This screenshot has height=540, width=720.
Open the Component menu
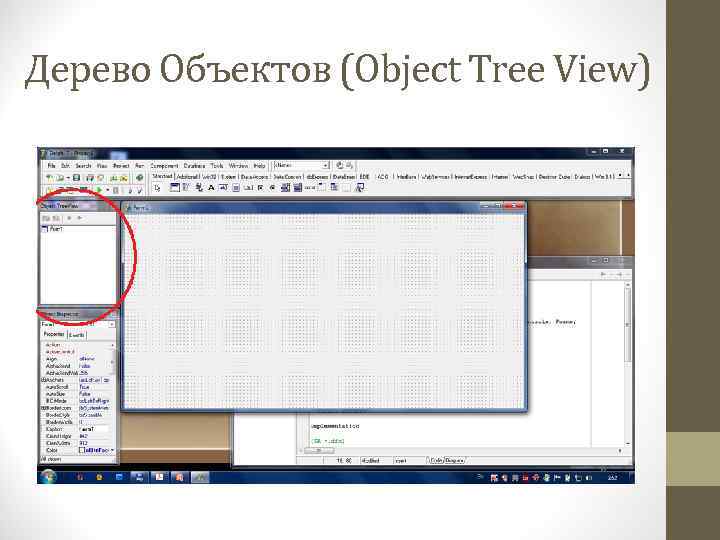(164, 166)
